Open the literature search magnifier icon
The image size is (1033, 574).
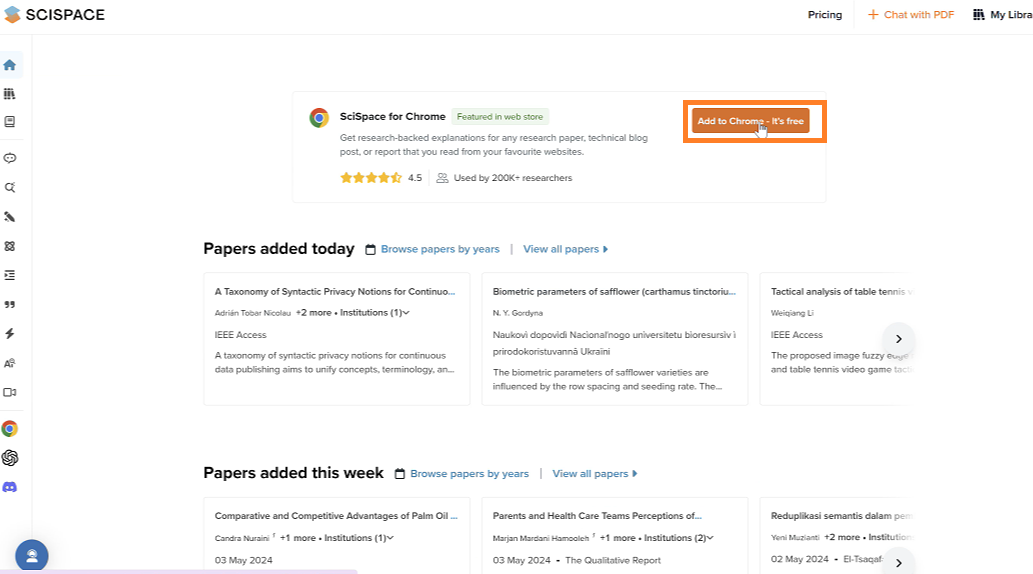pyautogui.click(x=10, y=187)
